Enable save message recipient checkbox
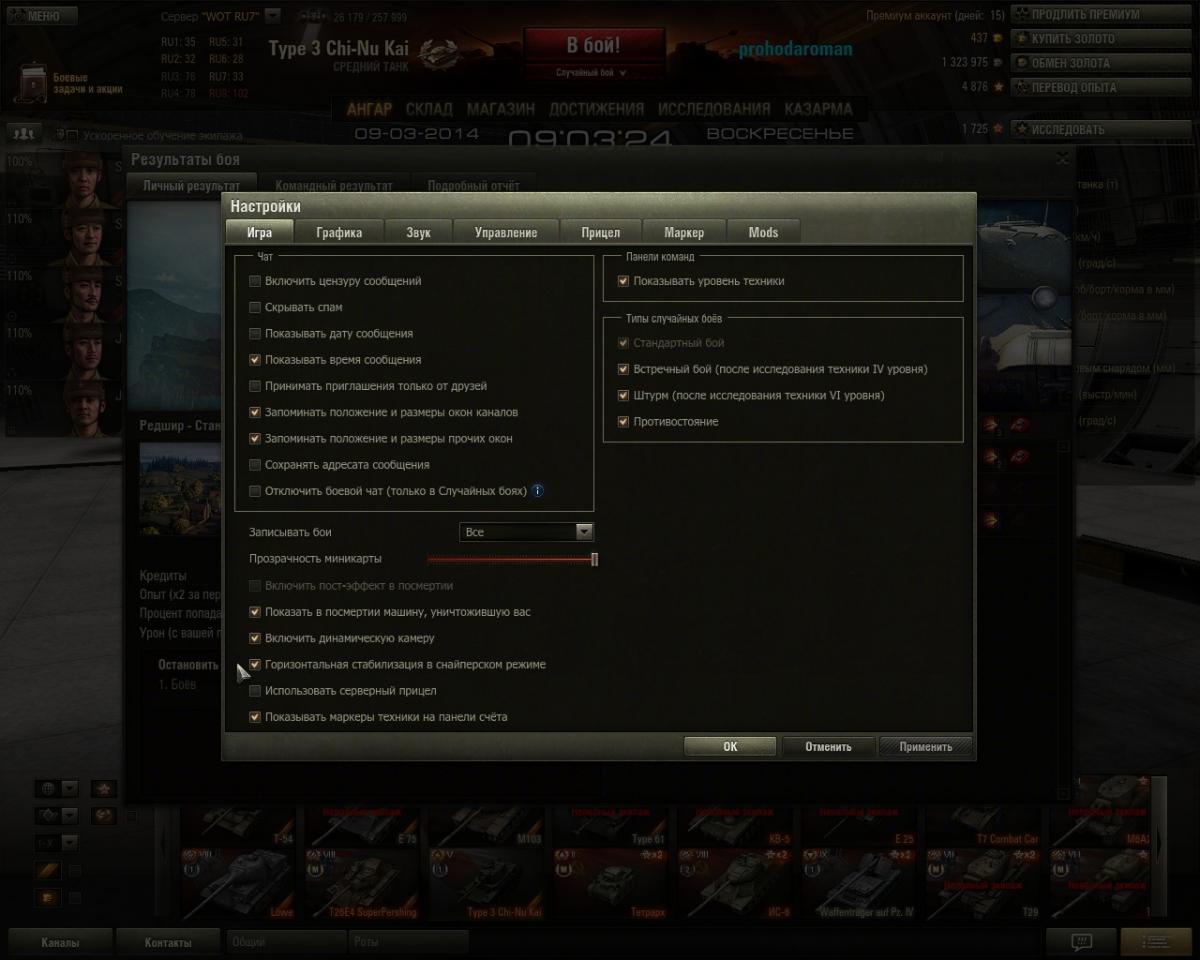1200x960 pixels. [x=255, y=465]
